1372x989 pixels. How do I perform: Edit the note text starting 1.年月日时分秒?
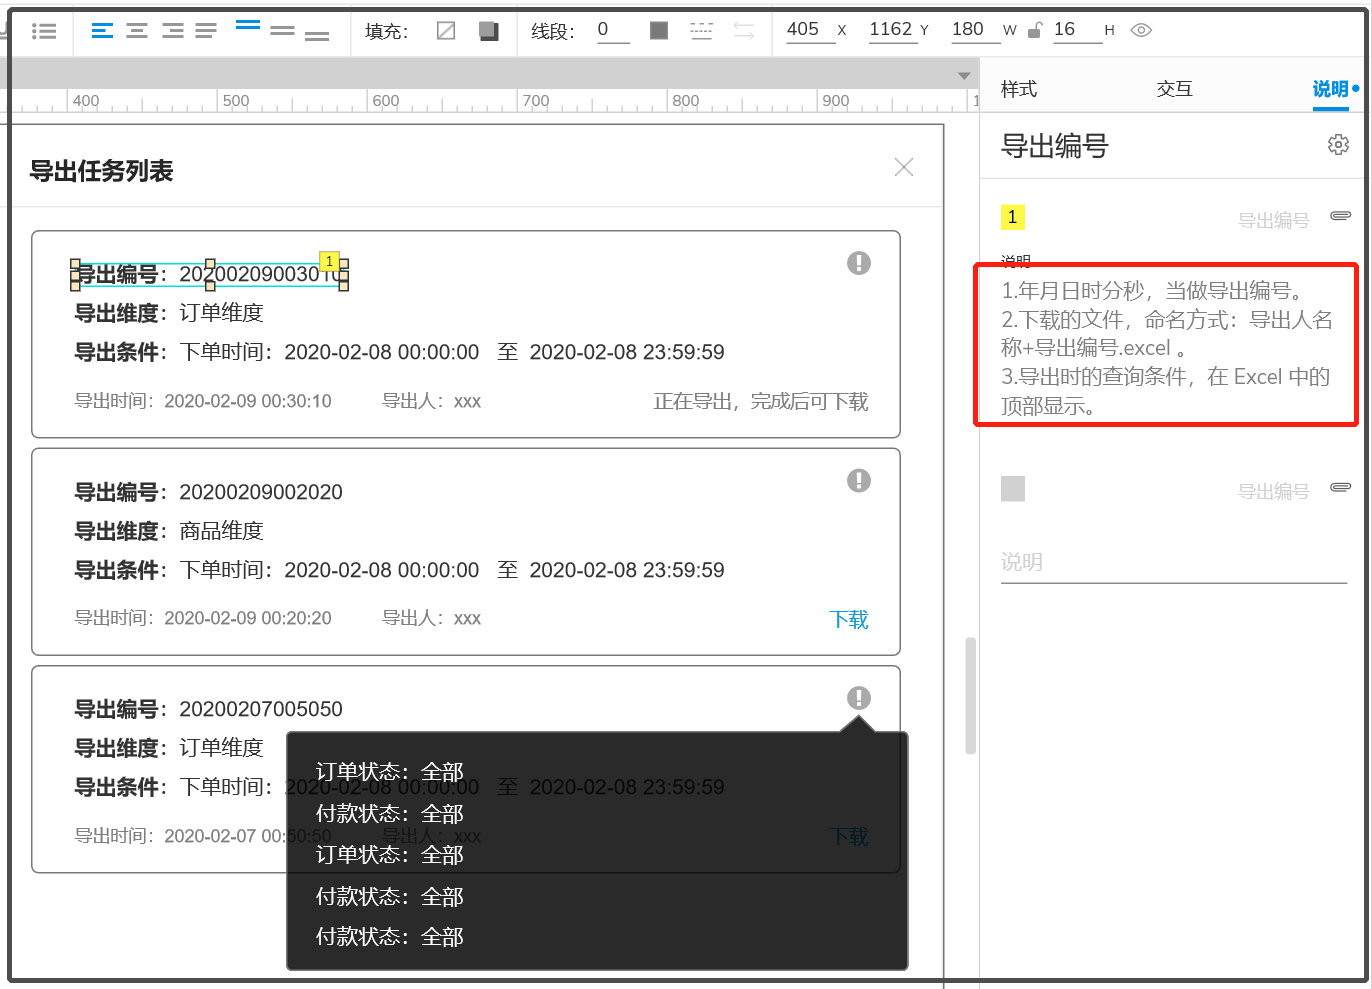coord(1166,347)
